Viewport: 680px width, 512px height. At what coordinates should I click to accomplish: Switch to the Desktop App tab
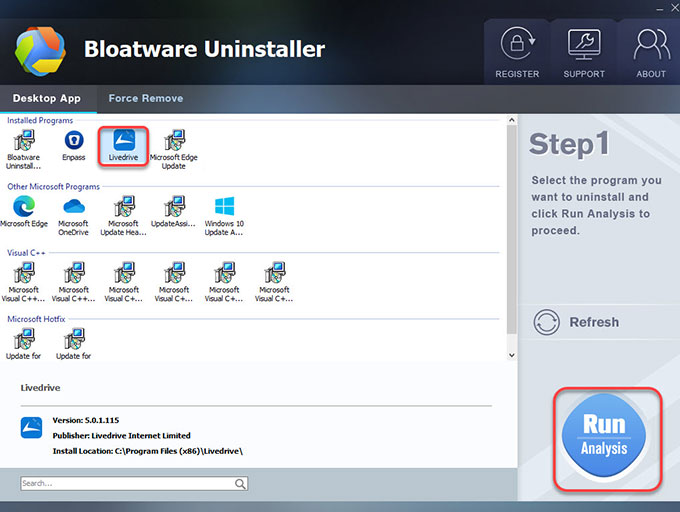47,98
